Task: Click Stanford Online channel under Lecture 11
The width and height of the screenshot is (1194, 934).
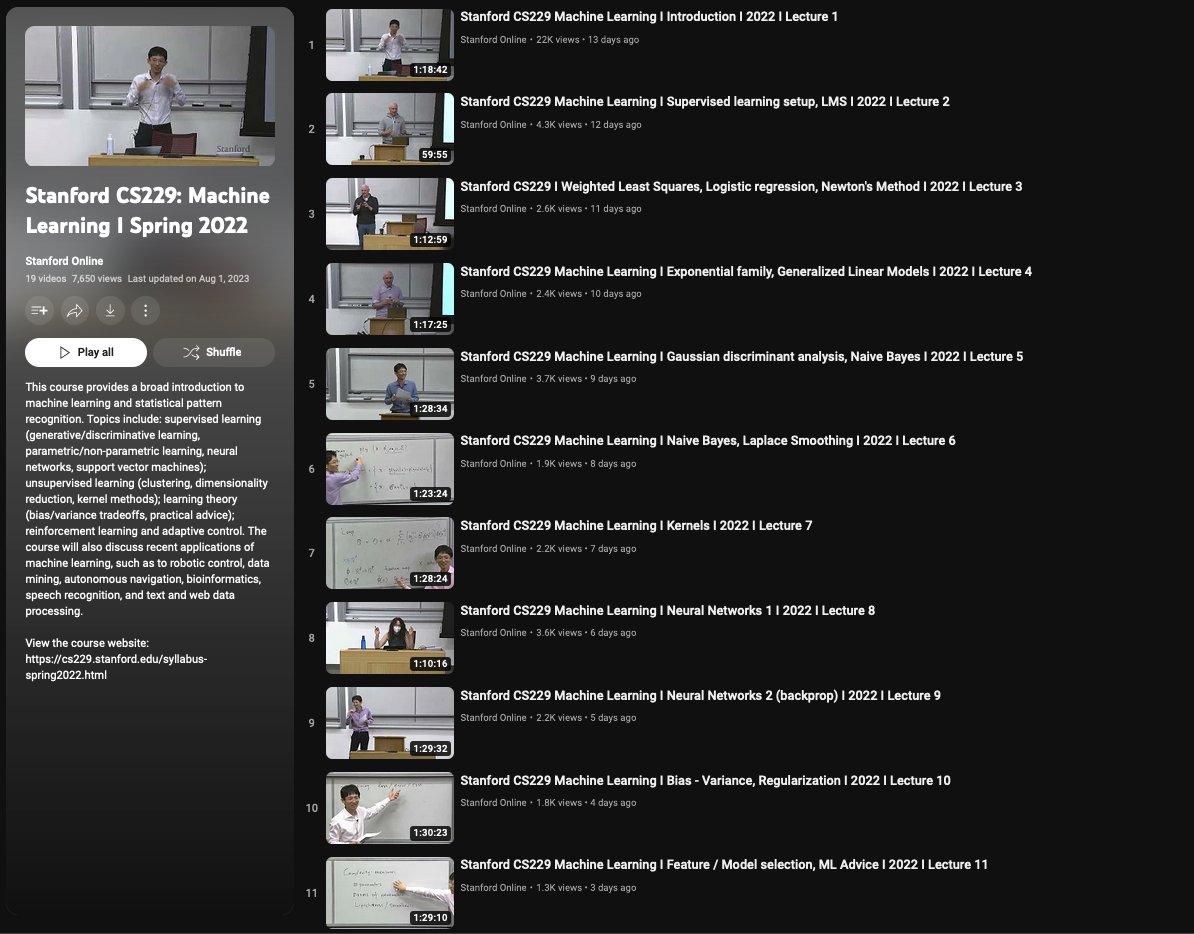Action: 493,888
